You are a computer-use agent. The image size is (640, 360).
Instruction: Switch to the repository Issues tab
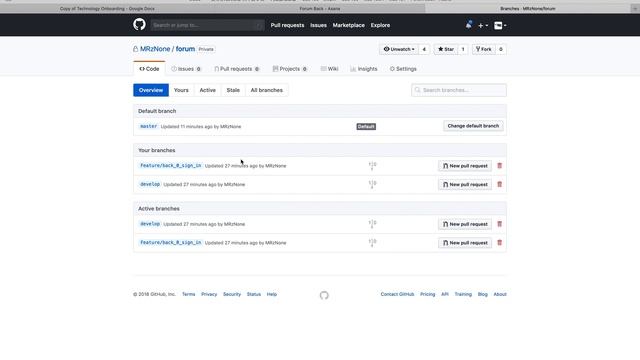[186, 69]
